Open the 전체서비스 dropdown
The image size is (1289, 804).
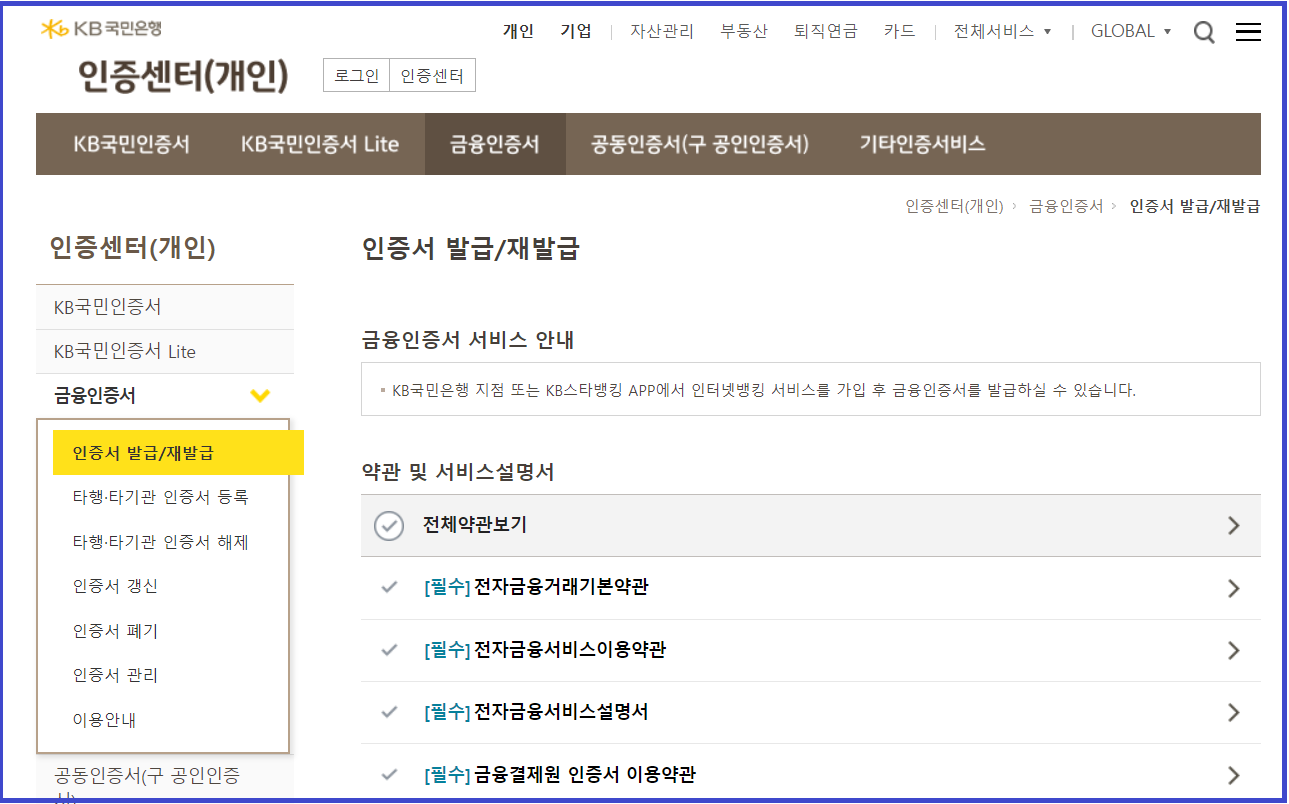pyautogui.click(x=1003, y=31)
